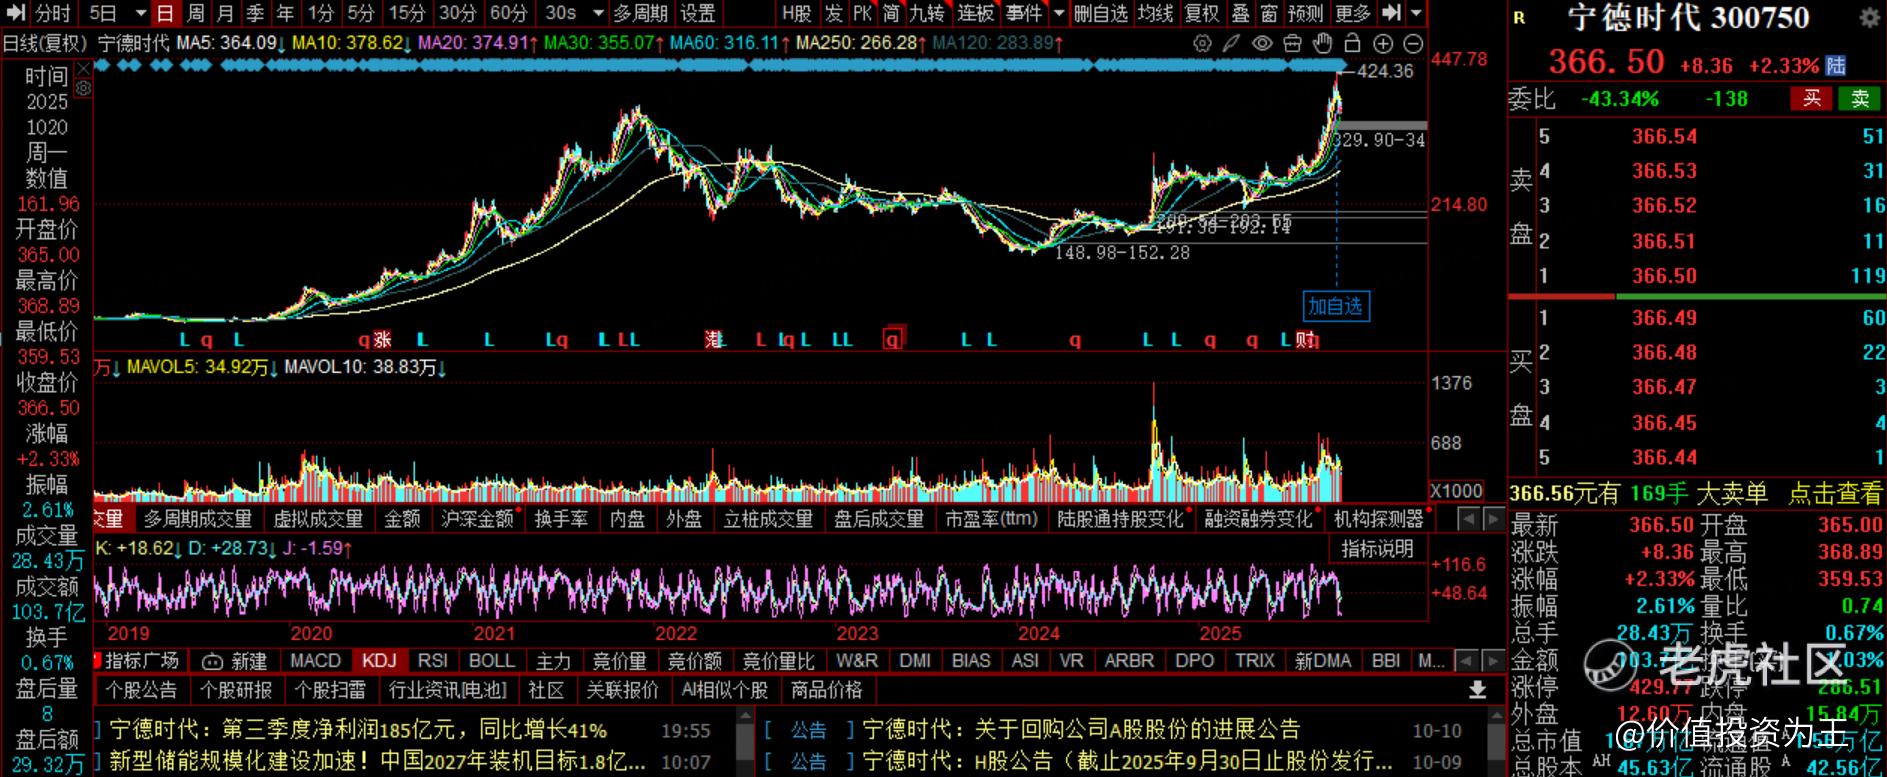Click the download arrow icon in news panel

point(1477,690)
